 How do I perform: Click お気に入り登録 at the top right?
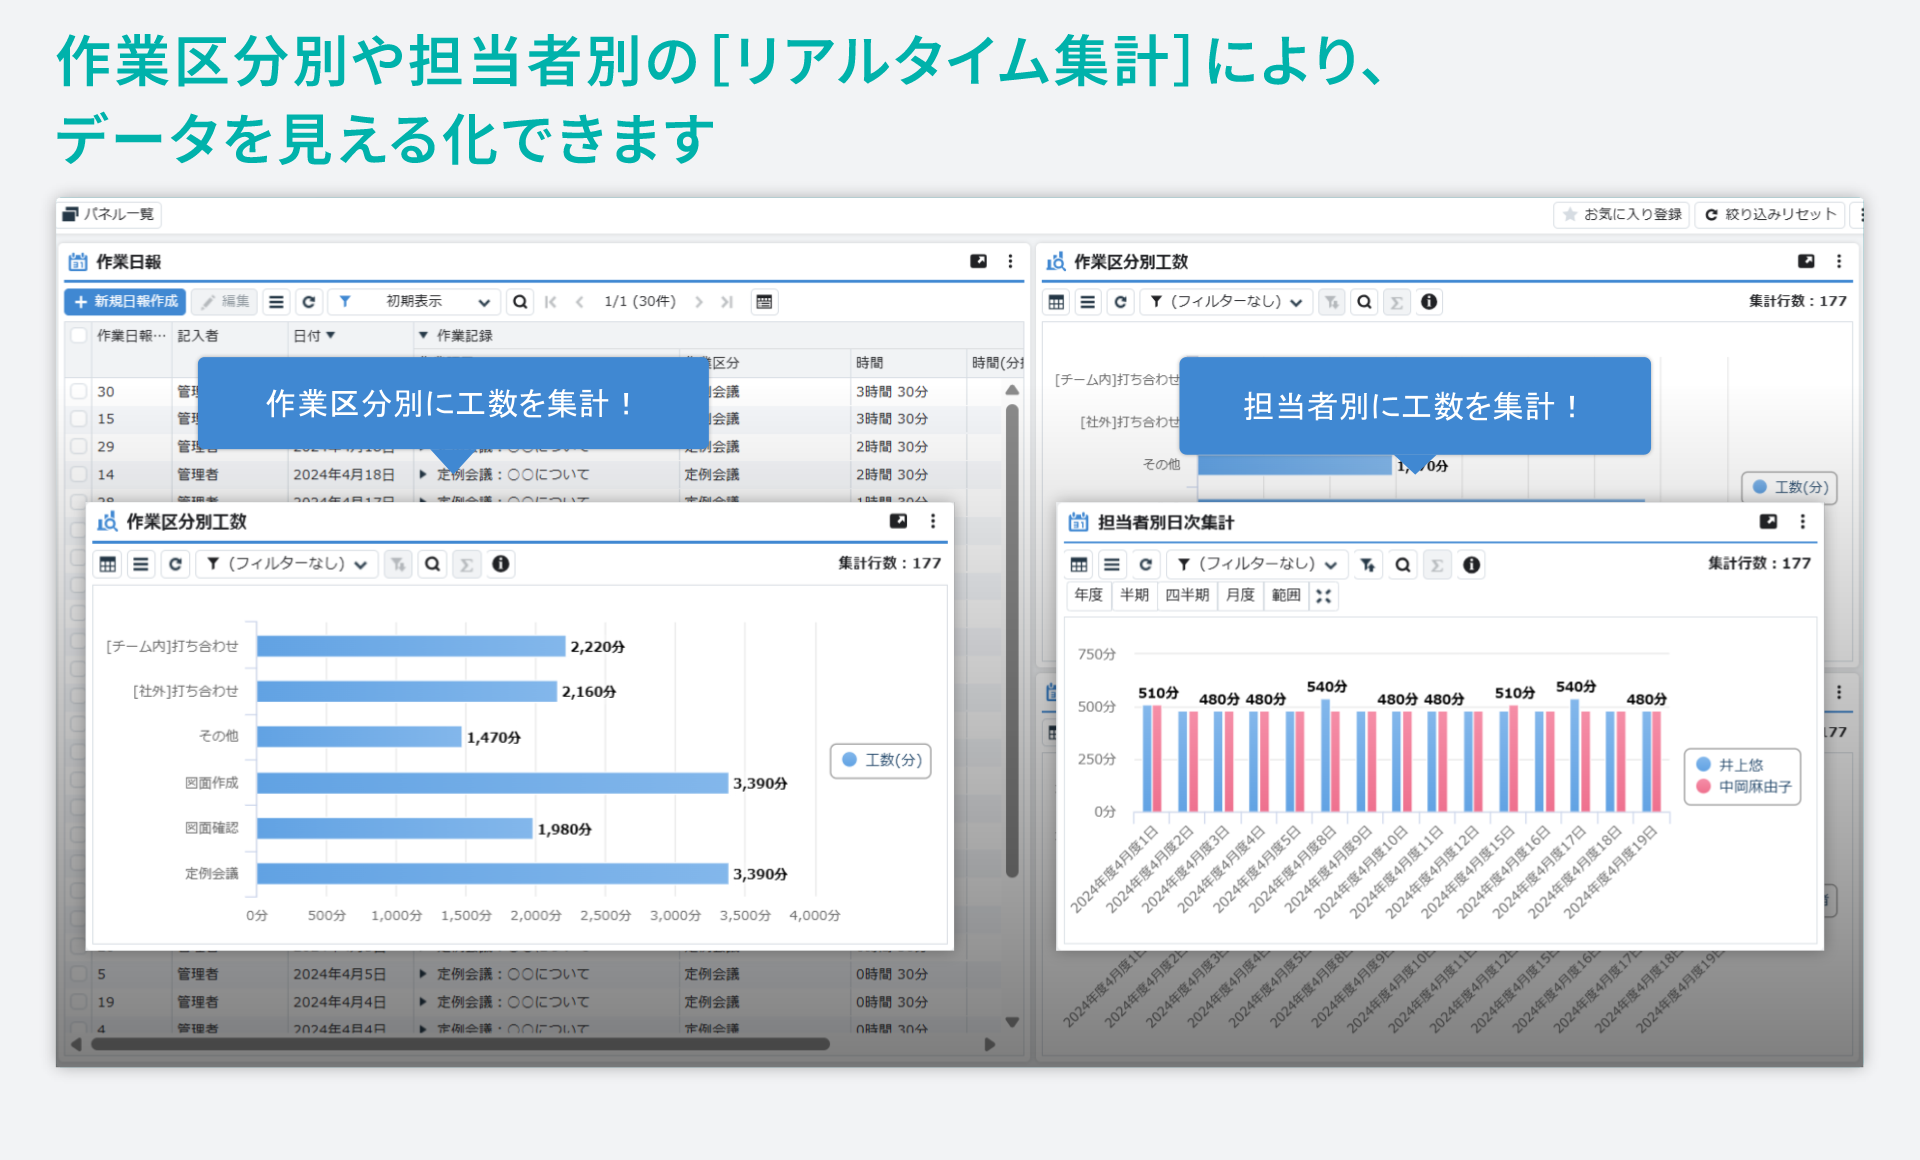pos(1620,215)
